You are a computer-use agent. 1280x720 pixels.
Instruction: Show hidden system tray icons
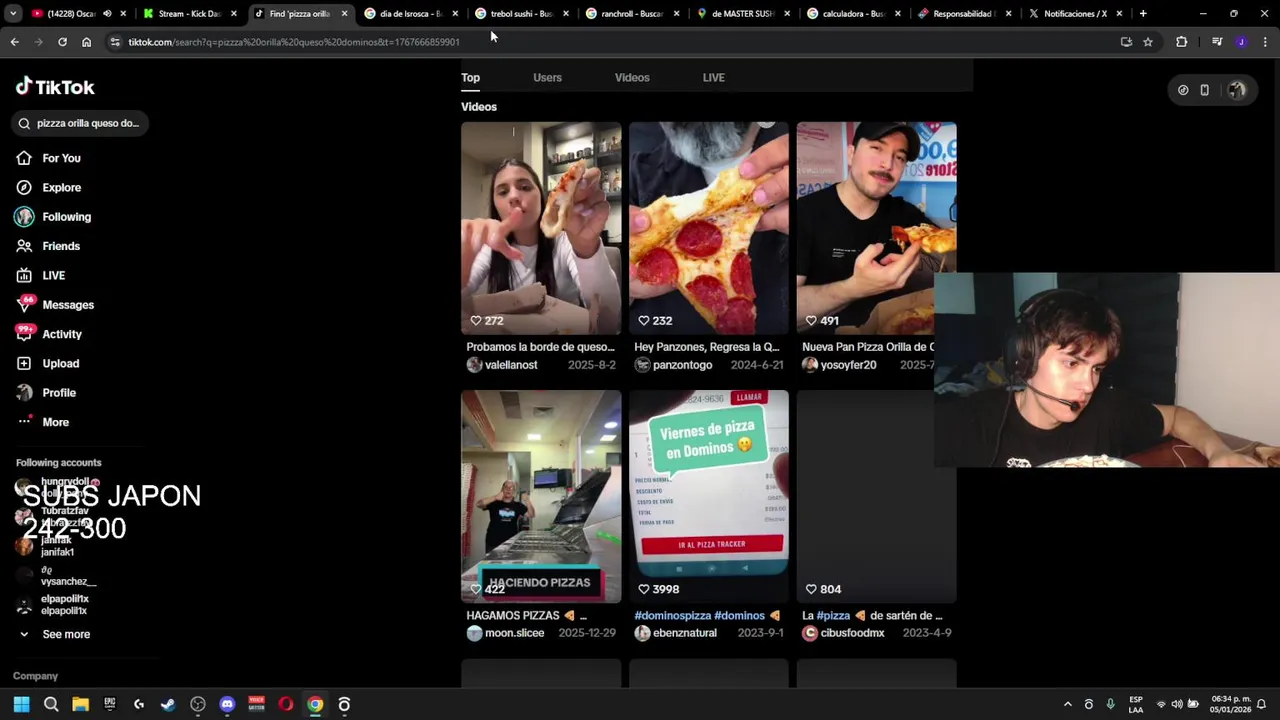[x=1067, y=704]
